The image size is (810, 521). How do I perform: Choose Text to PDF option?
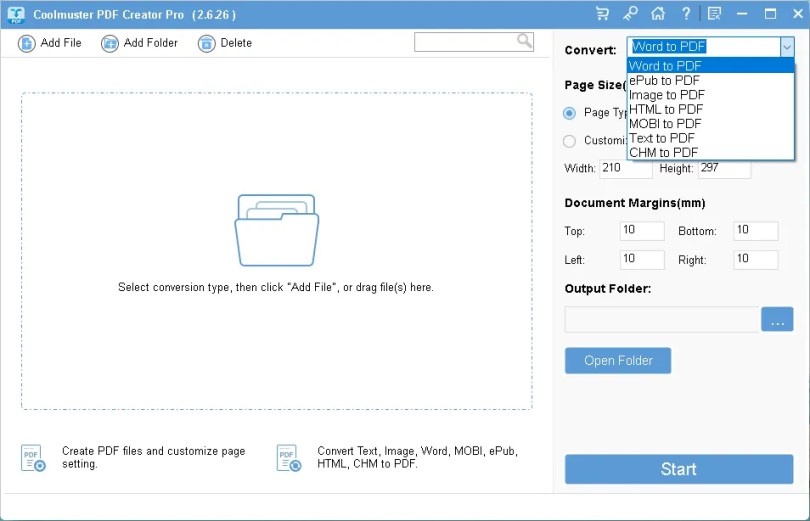point(711,138)
